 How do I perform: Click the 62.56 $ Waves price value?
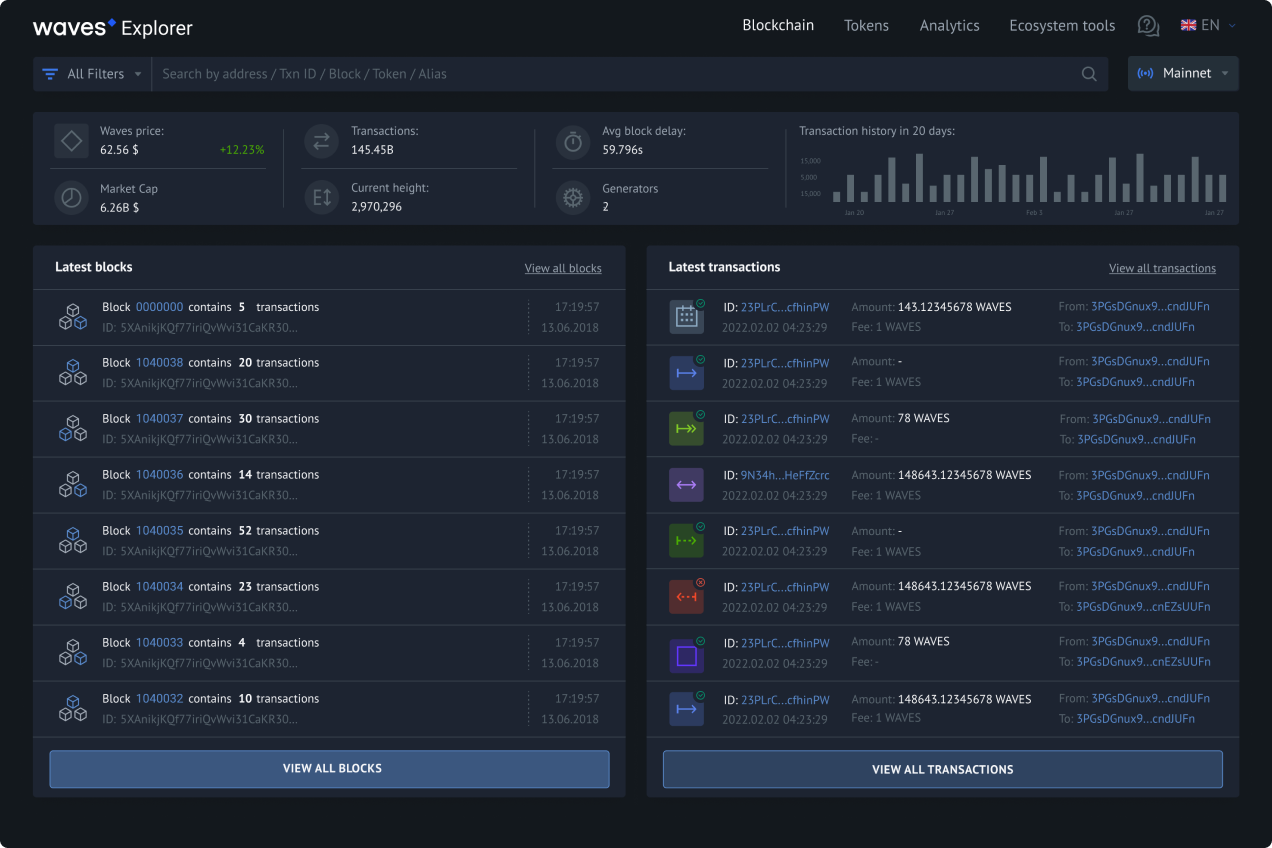click(119, 150)
